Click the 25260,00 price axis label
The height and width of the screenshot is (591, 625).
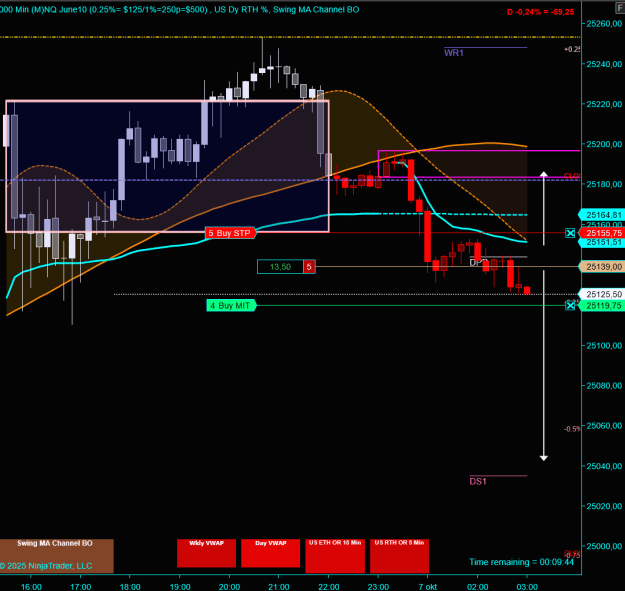(604, 24)
